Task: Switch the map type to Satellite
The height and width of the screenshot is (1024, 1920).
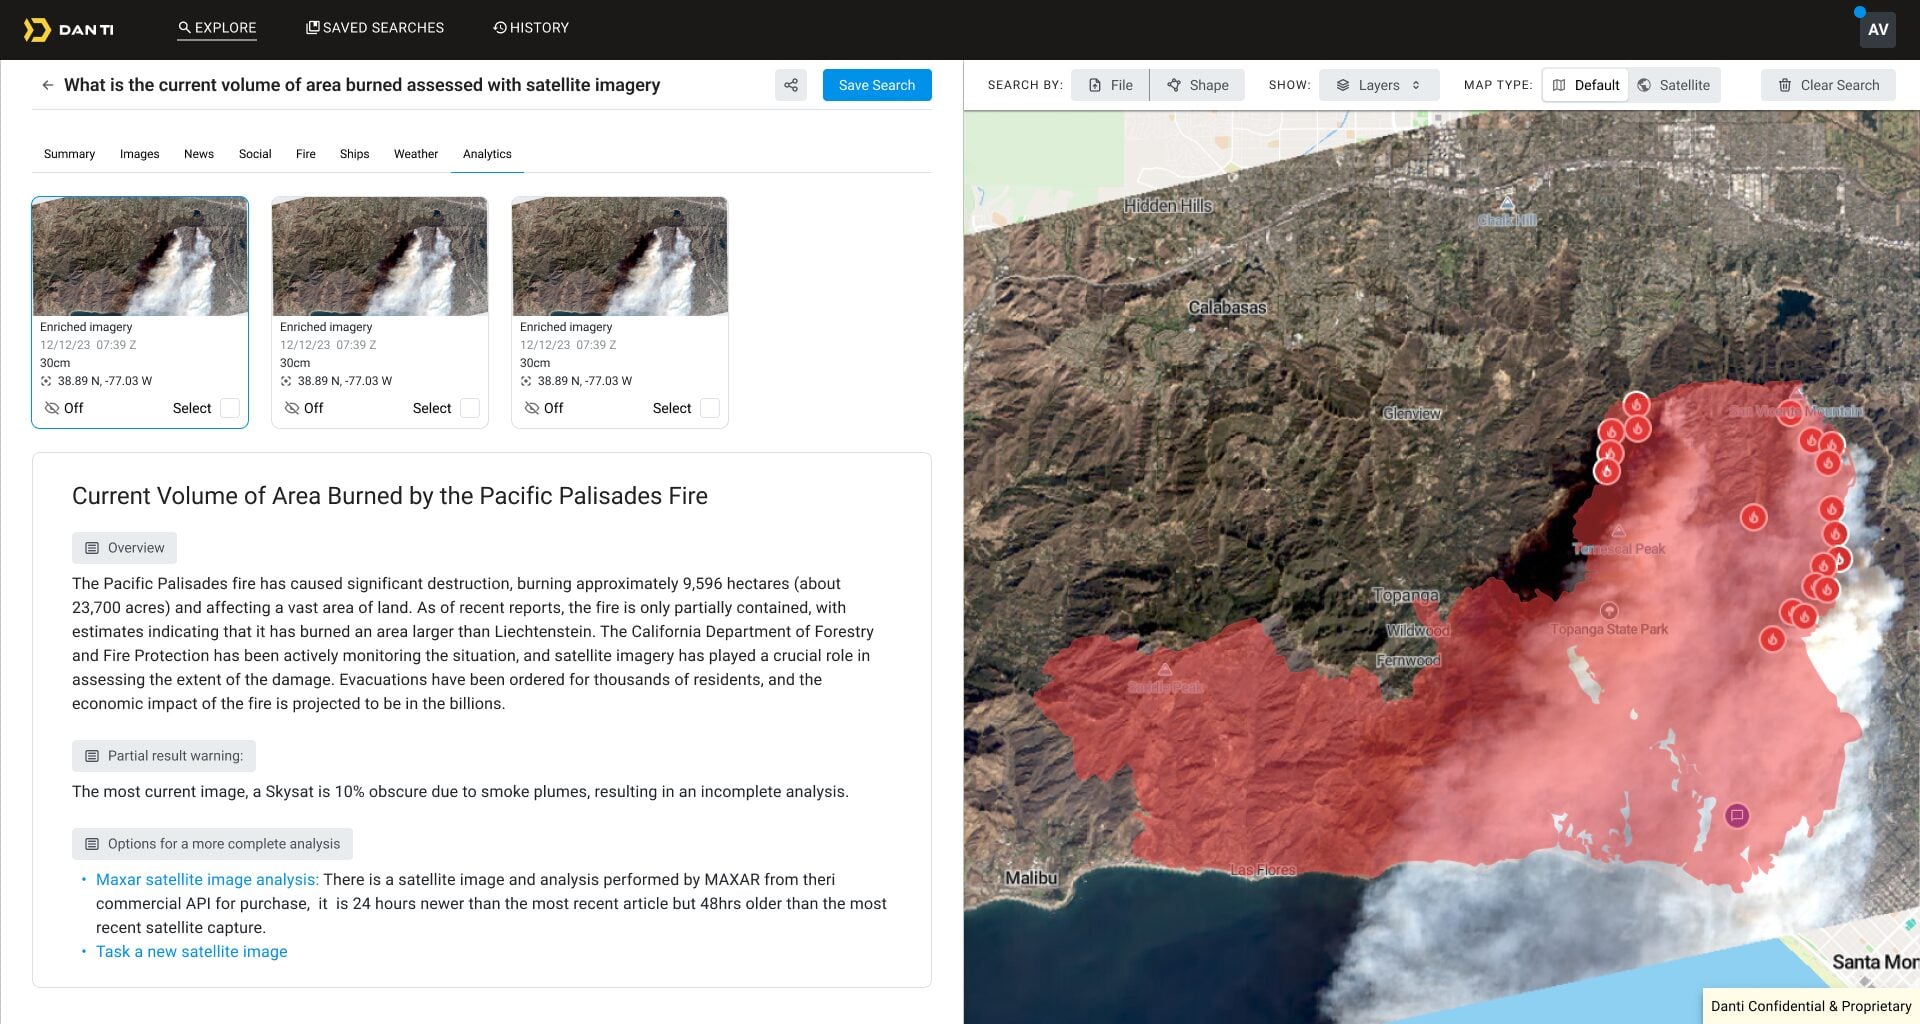Action: click(1673, 85)
